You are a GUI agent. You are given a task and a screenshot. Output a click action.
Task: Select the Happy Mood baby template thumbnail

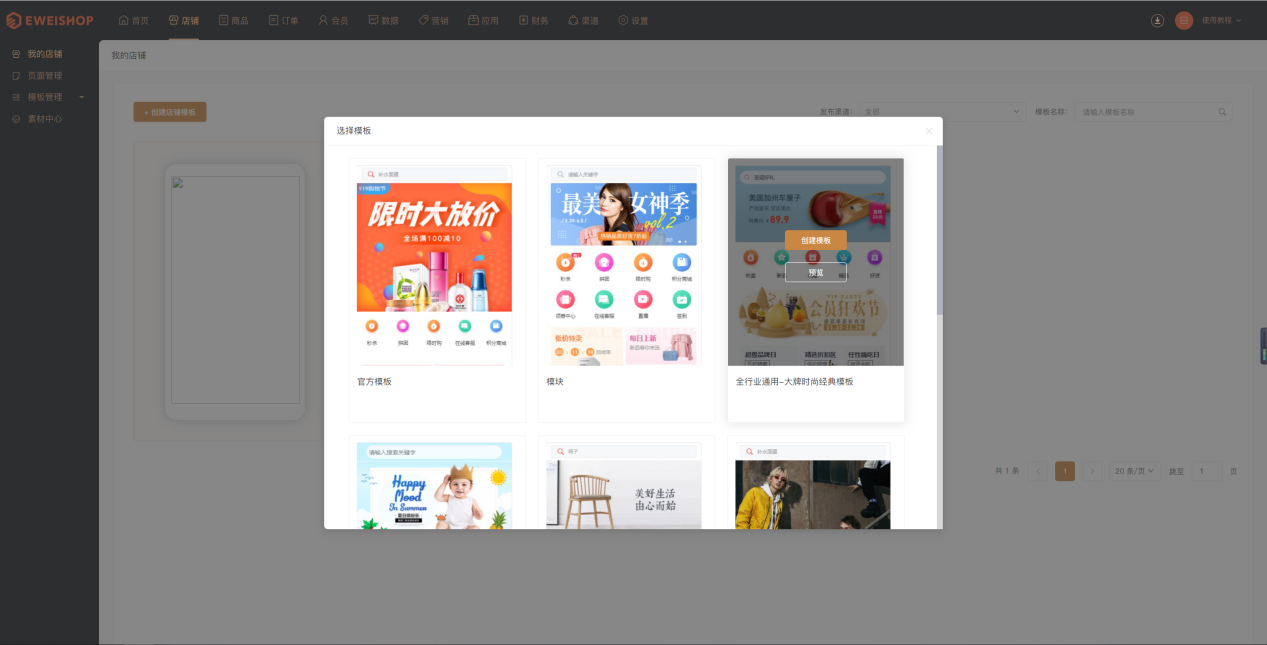tap(435, 486)
